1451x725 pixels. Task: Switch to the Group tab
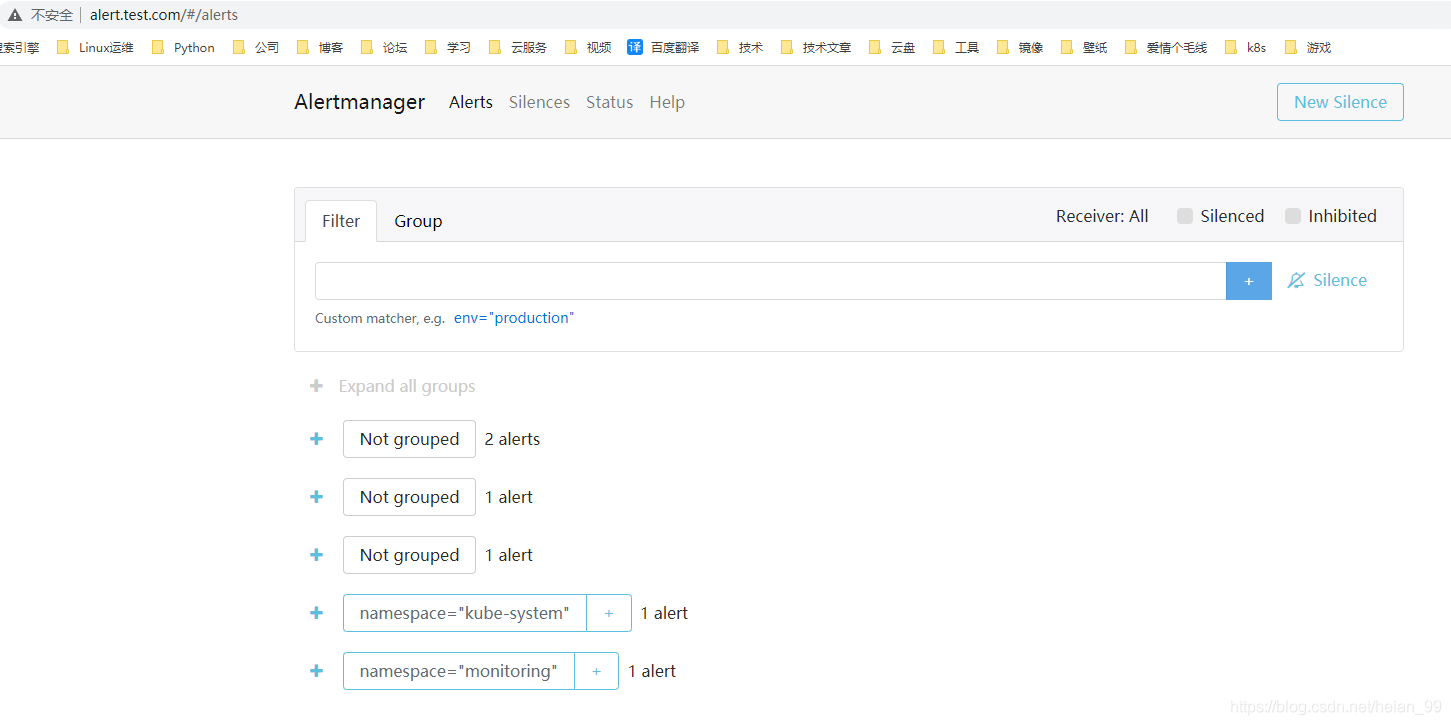click(x=418, y=221)
